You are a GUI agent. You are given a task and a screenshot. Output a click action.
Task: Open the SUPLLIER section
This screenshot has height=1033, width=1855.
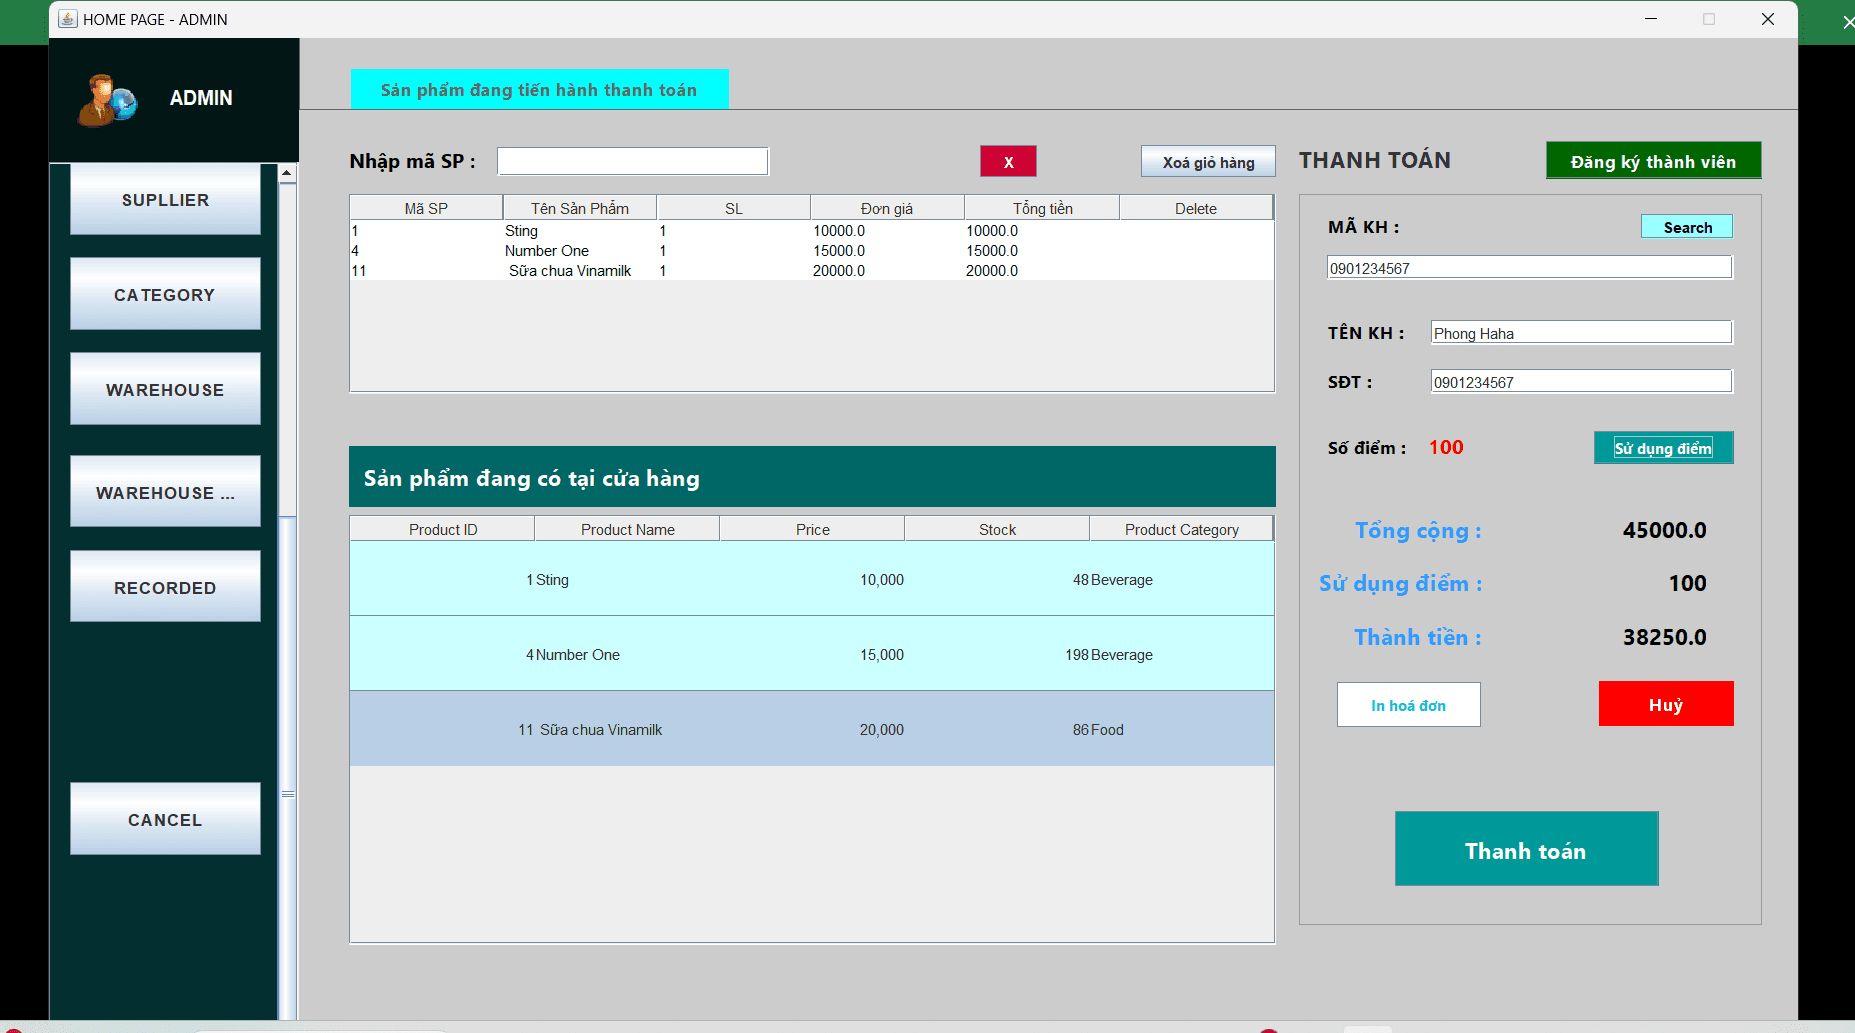[165, 200]
